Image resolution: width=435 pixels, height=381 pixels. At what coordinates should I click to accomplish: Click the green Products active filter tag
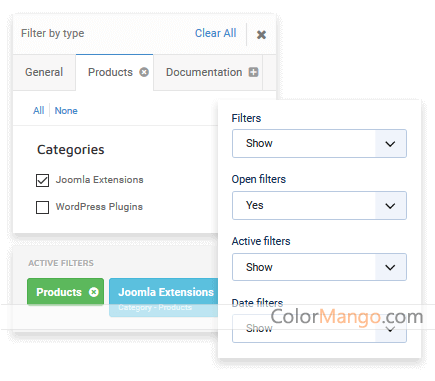(x=65, y=292)
